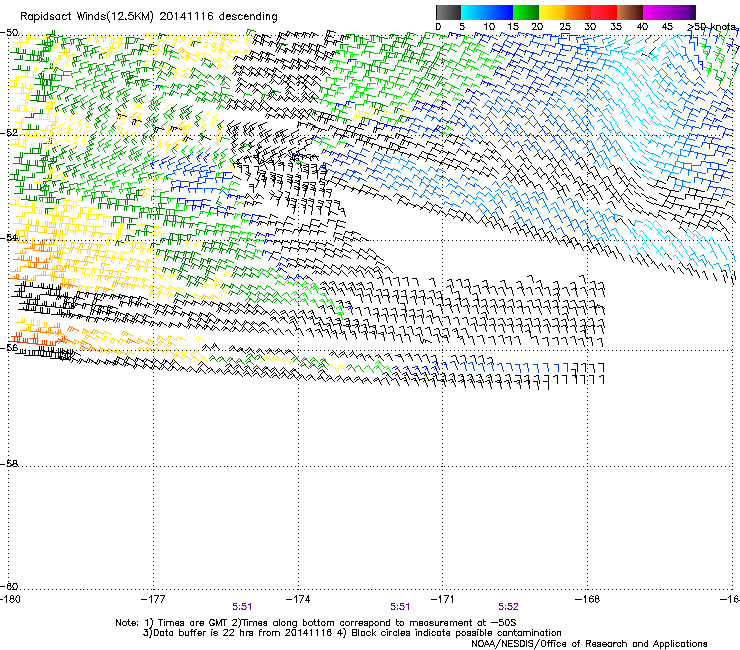The image size is (740, 650).
Task: Click the gray 0-5 knots legend swatch
Action: click(448, 12)
